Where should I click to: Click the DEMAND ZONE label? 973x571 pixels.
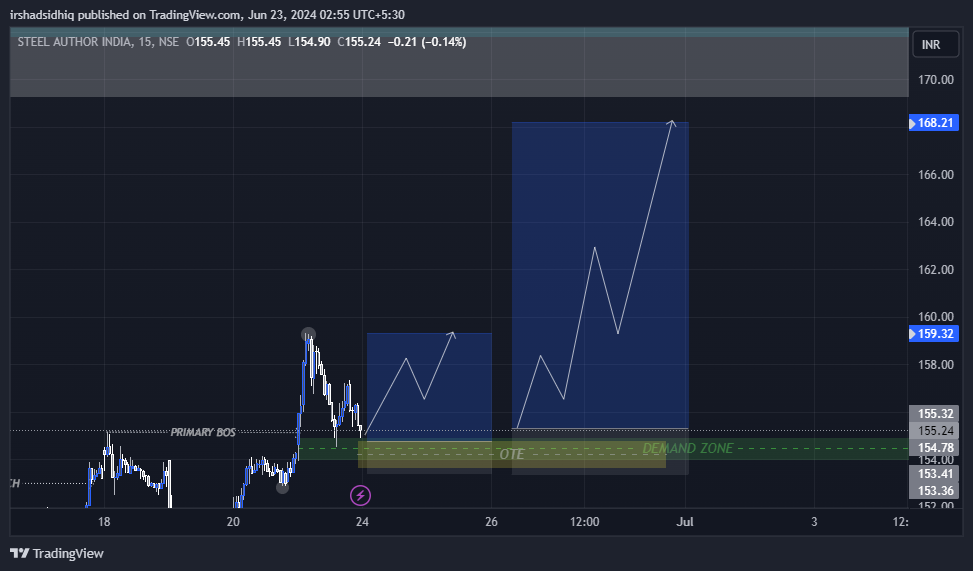tap(688, 448)
